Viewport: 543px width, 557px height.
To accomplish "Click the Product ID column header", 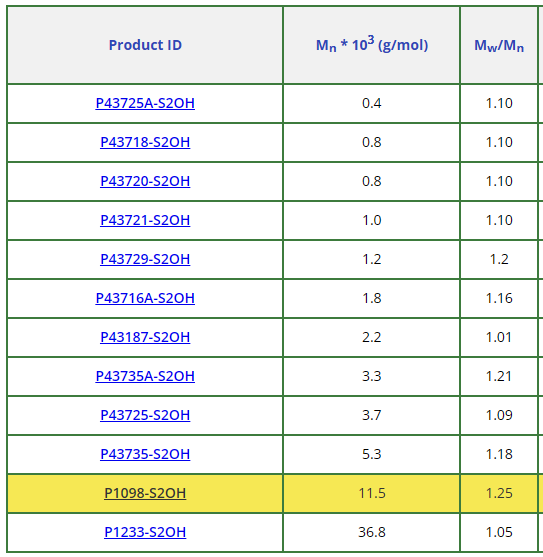I will click(x=145, y=45).
